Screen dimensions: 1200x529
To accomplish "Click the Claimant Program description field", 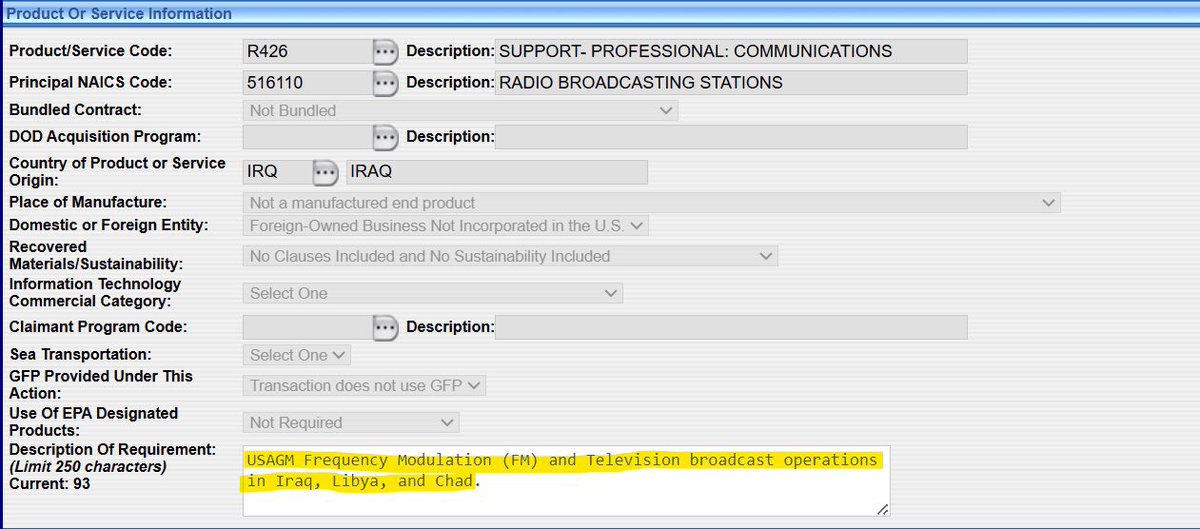I will coord(731,327).
